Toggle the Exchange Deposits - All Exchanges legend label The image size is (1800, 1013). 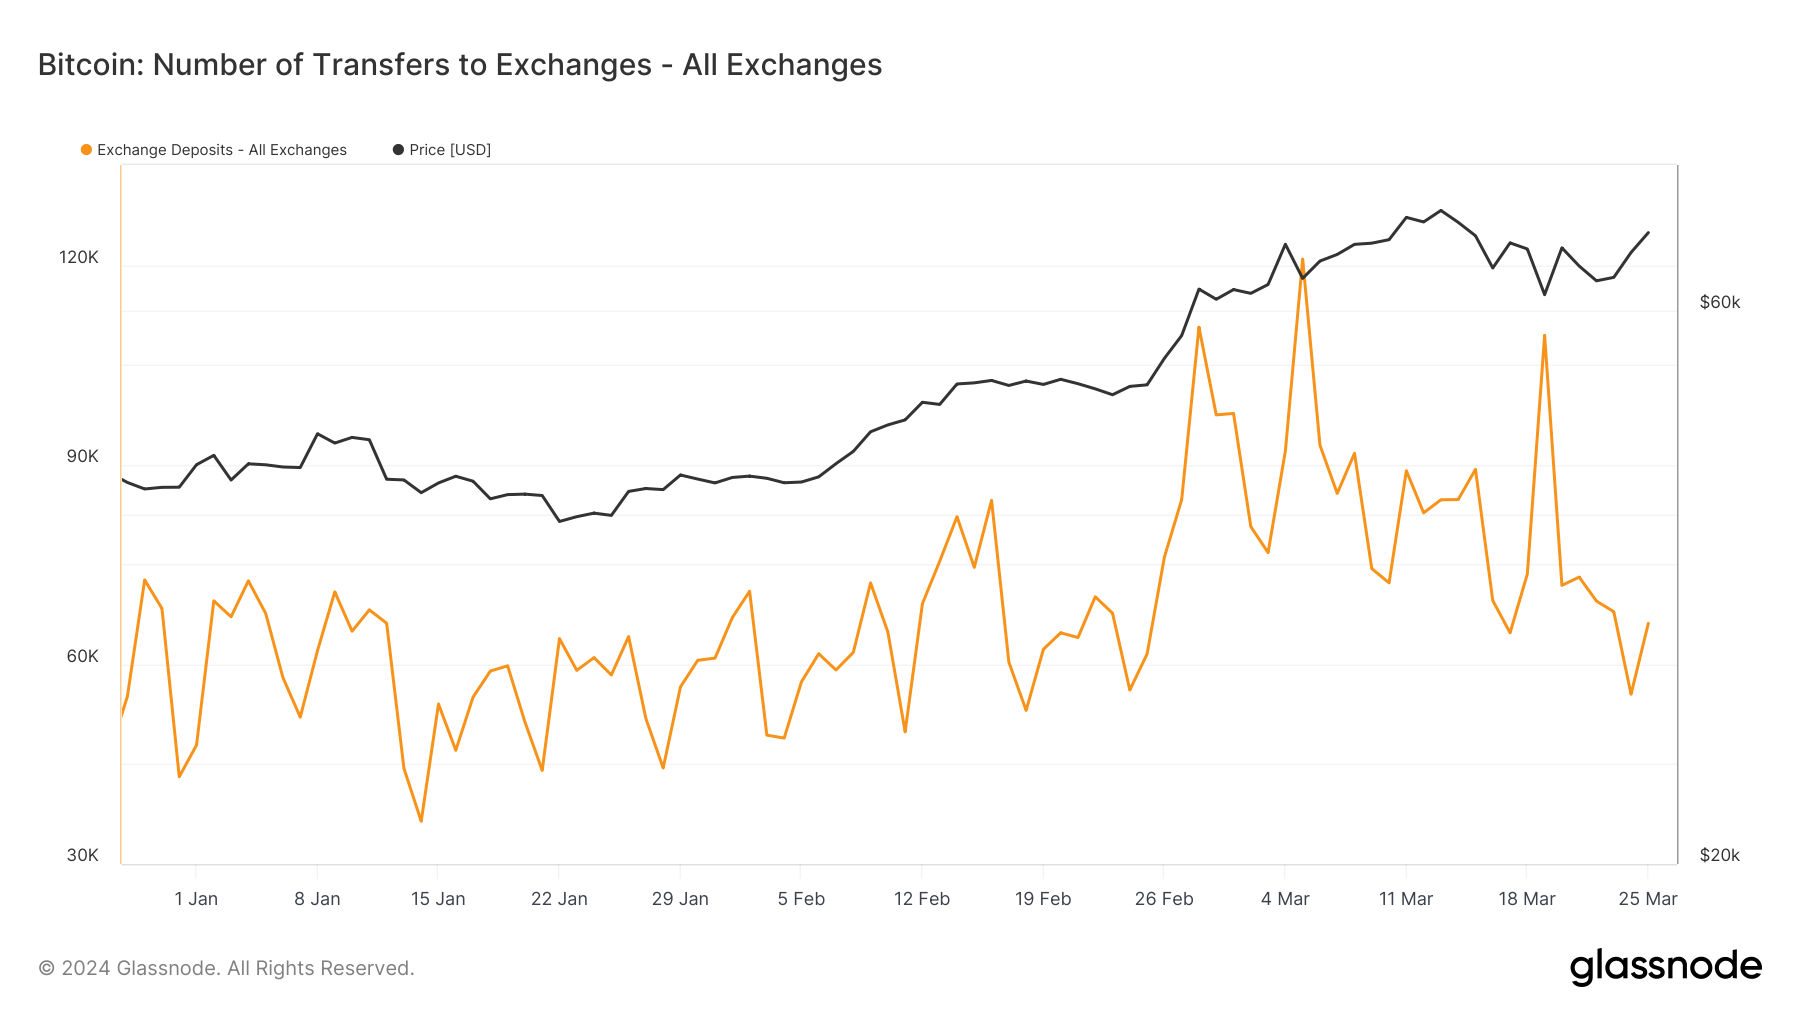tap(222, 150)
